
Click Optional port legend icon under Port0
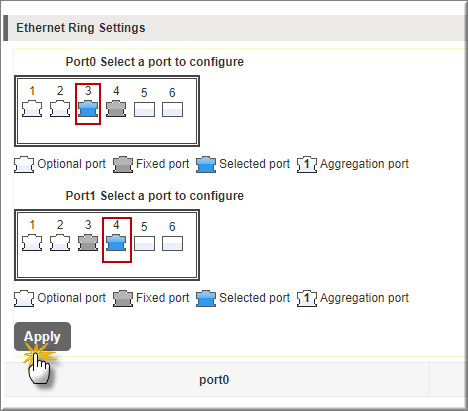point(24,165)
